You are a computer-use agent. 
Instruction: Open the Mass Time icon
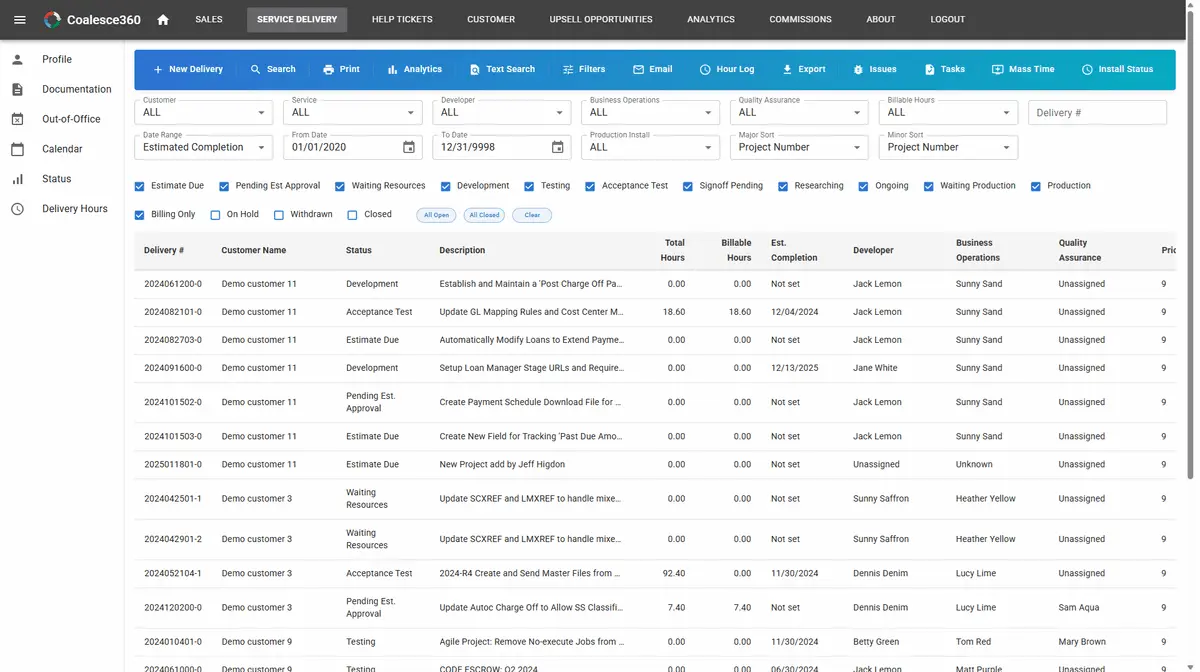(x=996, y=69)
